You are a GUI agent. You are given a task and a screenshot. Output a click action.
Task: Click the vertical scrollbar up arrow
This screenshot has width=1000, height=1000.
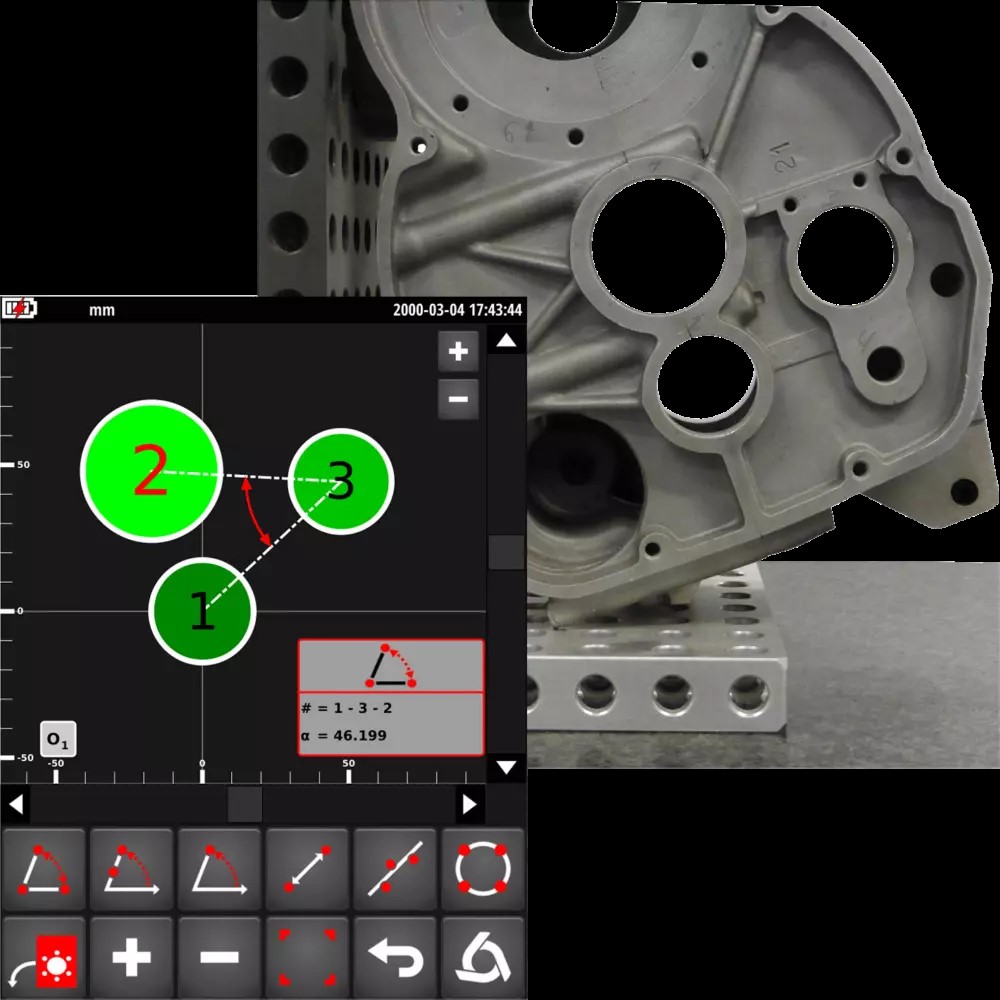[x=506, y=341]
